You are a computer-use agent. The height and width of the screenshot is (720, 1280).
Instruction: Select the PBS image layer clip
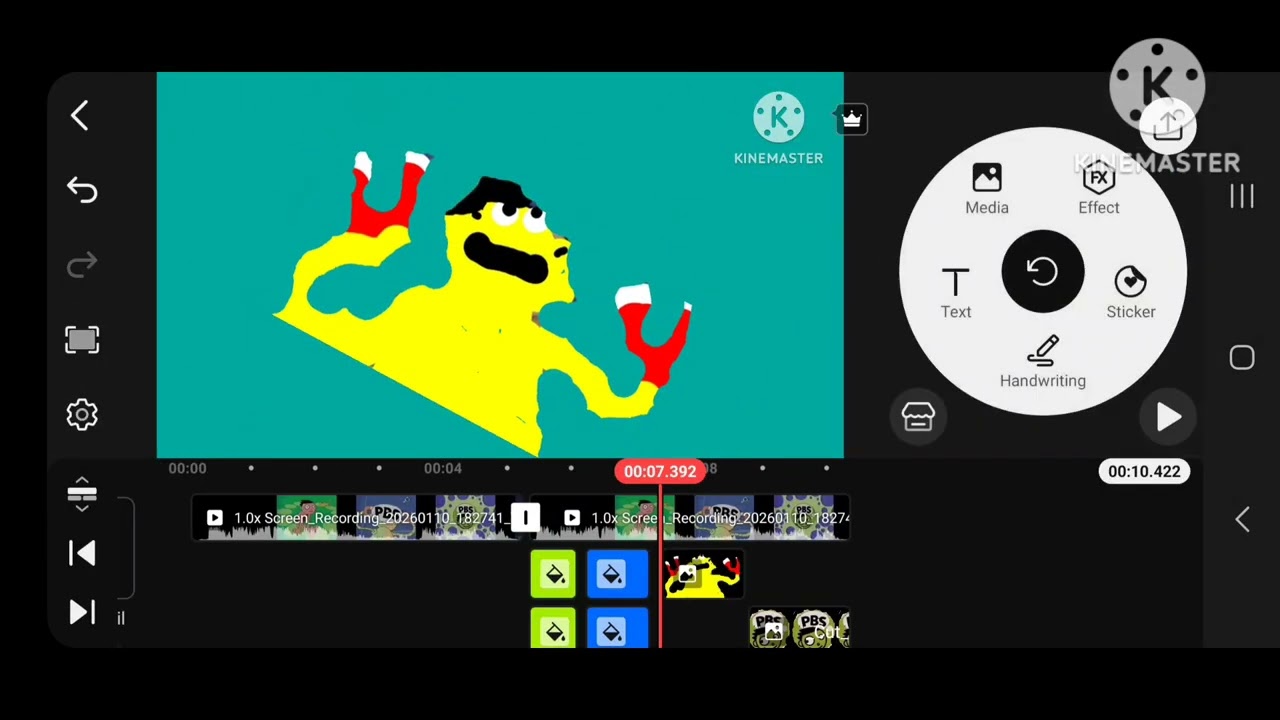point(799,630)
